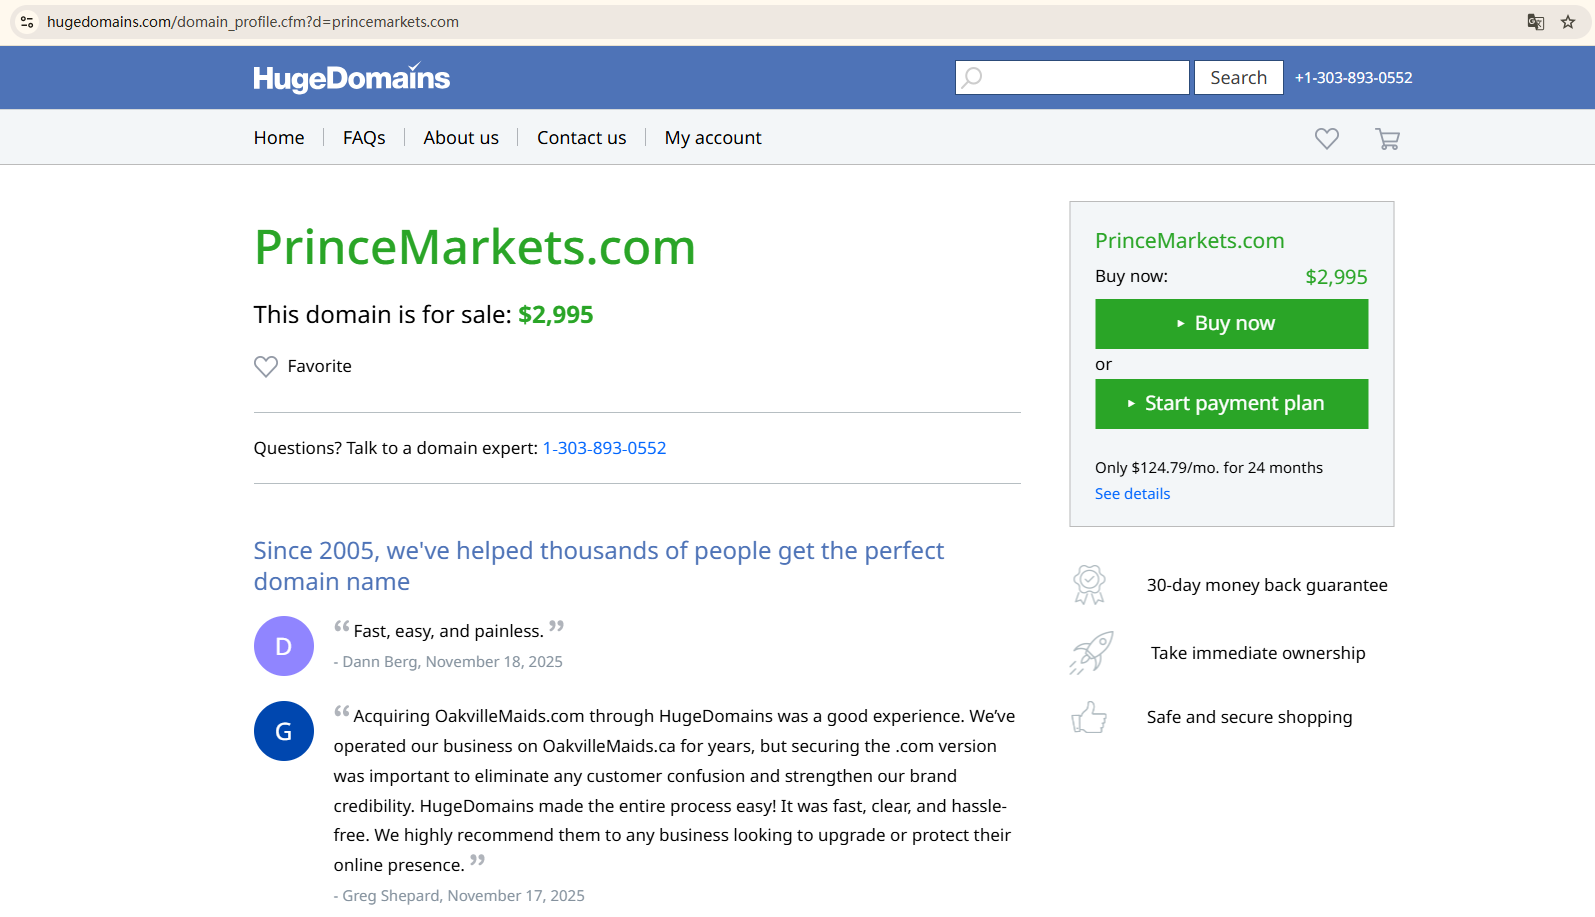Image resolution: width=1595 pixels, height=917 pixels.
Task: Call domain expert link 1-303-893-0552
Action: (604, 448)
